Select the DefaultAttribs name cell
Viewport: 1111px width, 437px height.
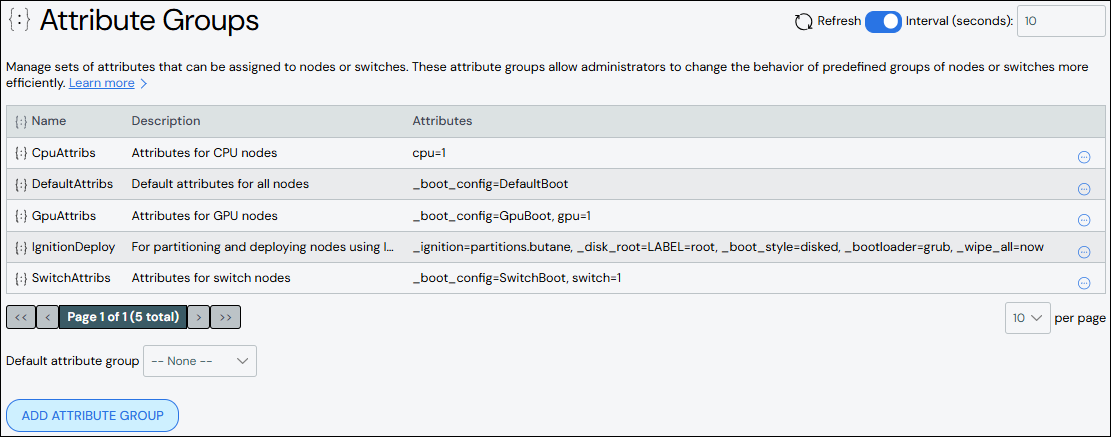pos(72,184)
